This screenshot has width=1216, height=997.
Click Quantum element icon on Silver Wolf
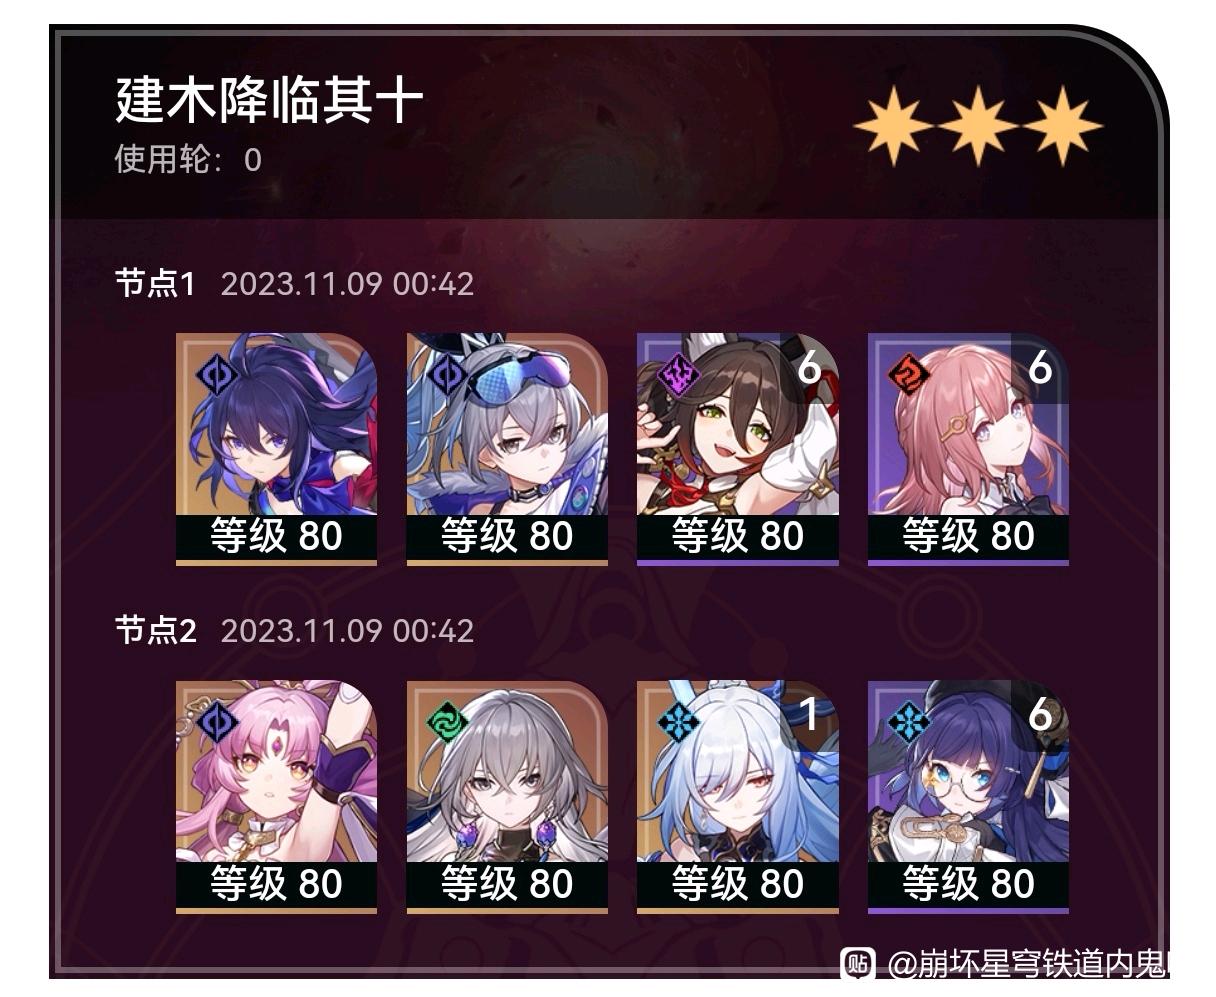448,376
